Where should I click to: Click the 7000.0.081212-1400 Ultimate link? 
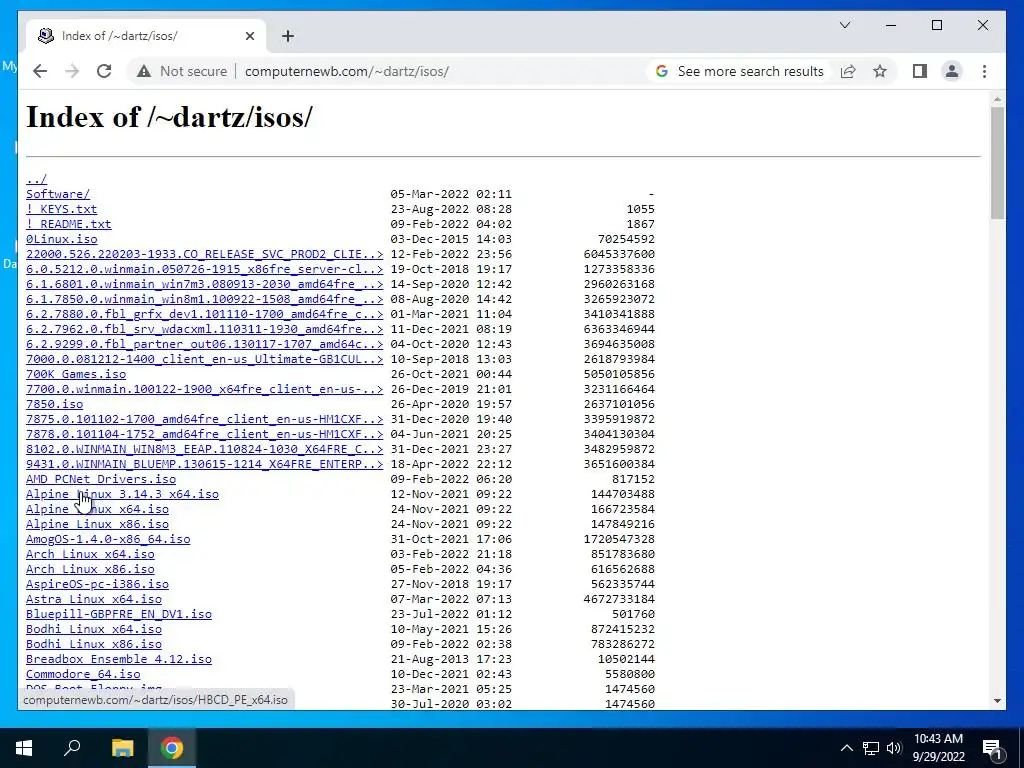(x=204, y=359)
